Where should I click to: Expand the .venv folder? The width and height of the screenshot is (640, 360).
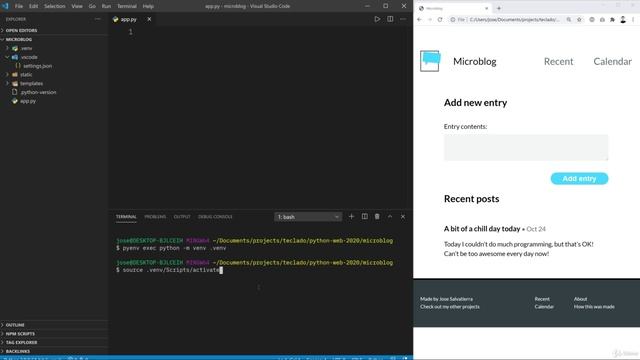(26, 48)
